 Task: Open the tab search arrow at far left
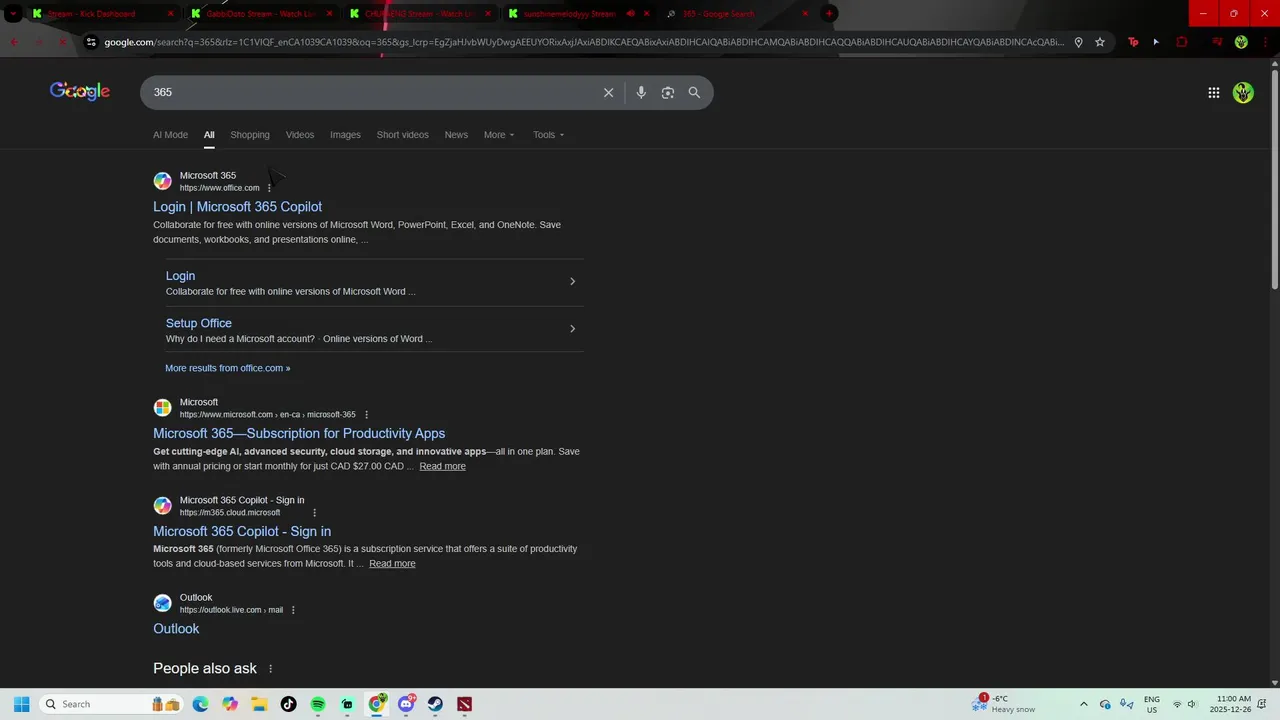click(x=13, y=14)
